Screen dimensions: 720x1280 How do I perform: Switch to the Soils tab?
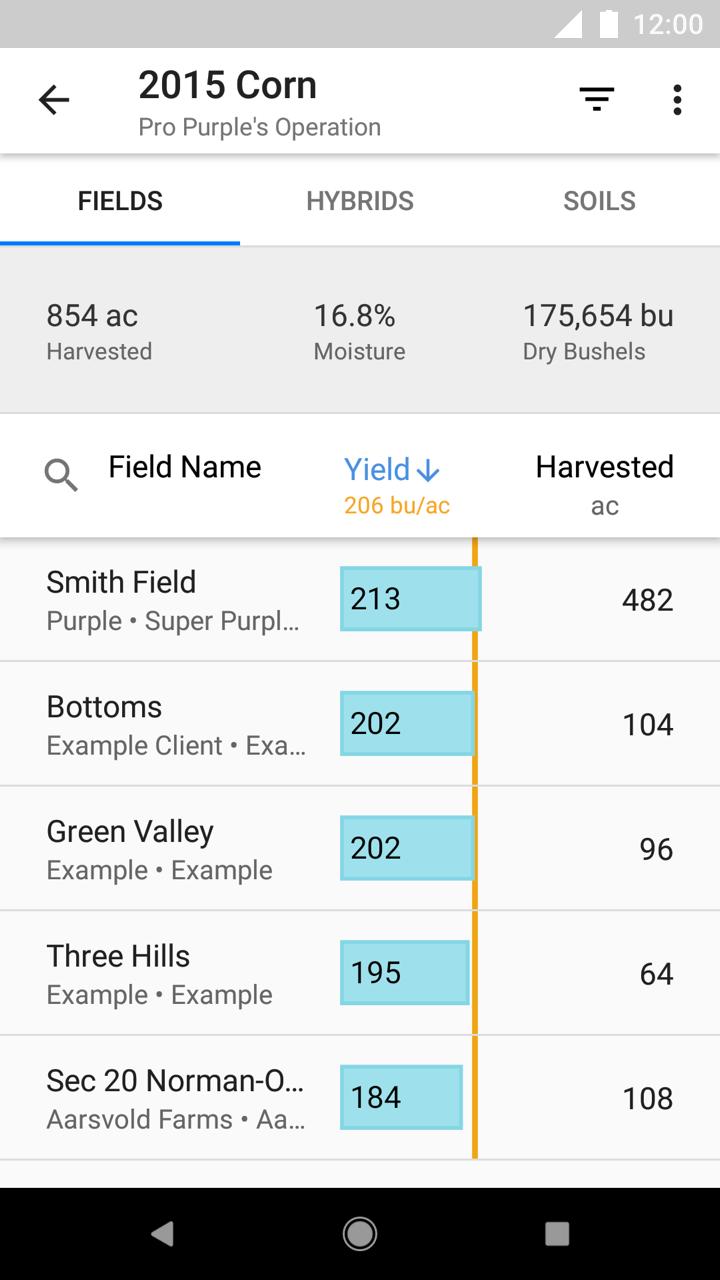599,201
